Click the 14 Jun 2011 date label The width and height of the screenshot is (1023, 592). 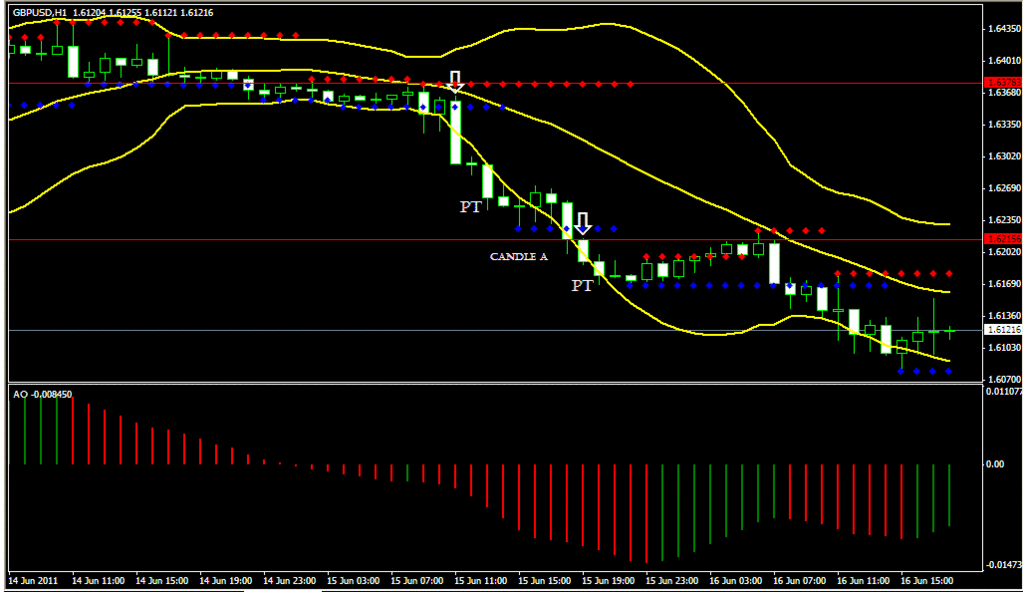click(x=33, y=580)
